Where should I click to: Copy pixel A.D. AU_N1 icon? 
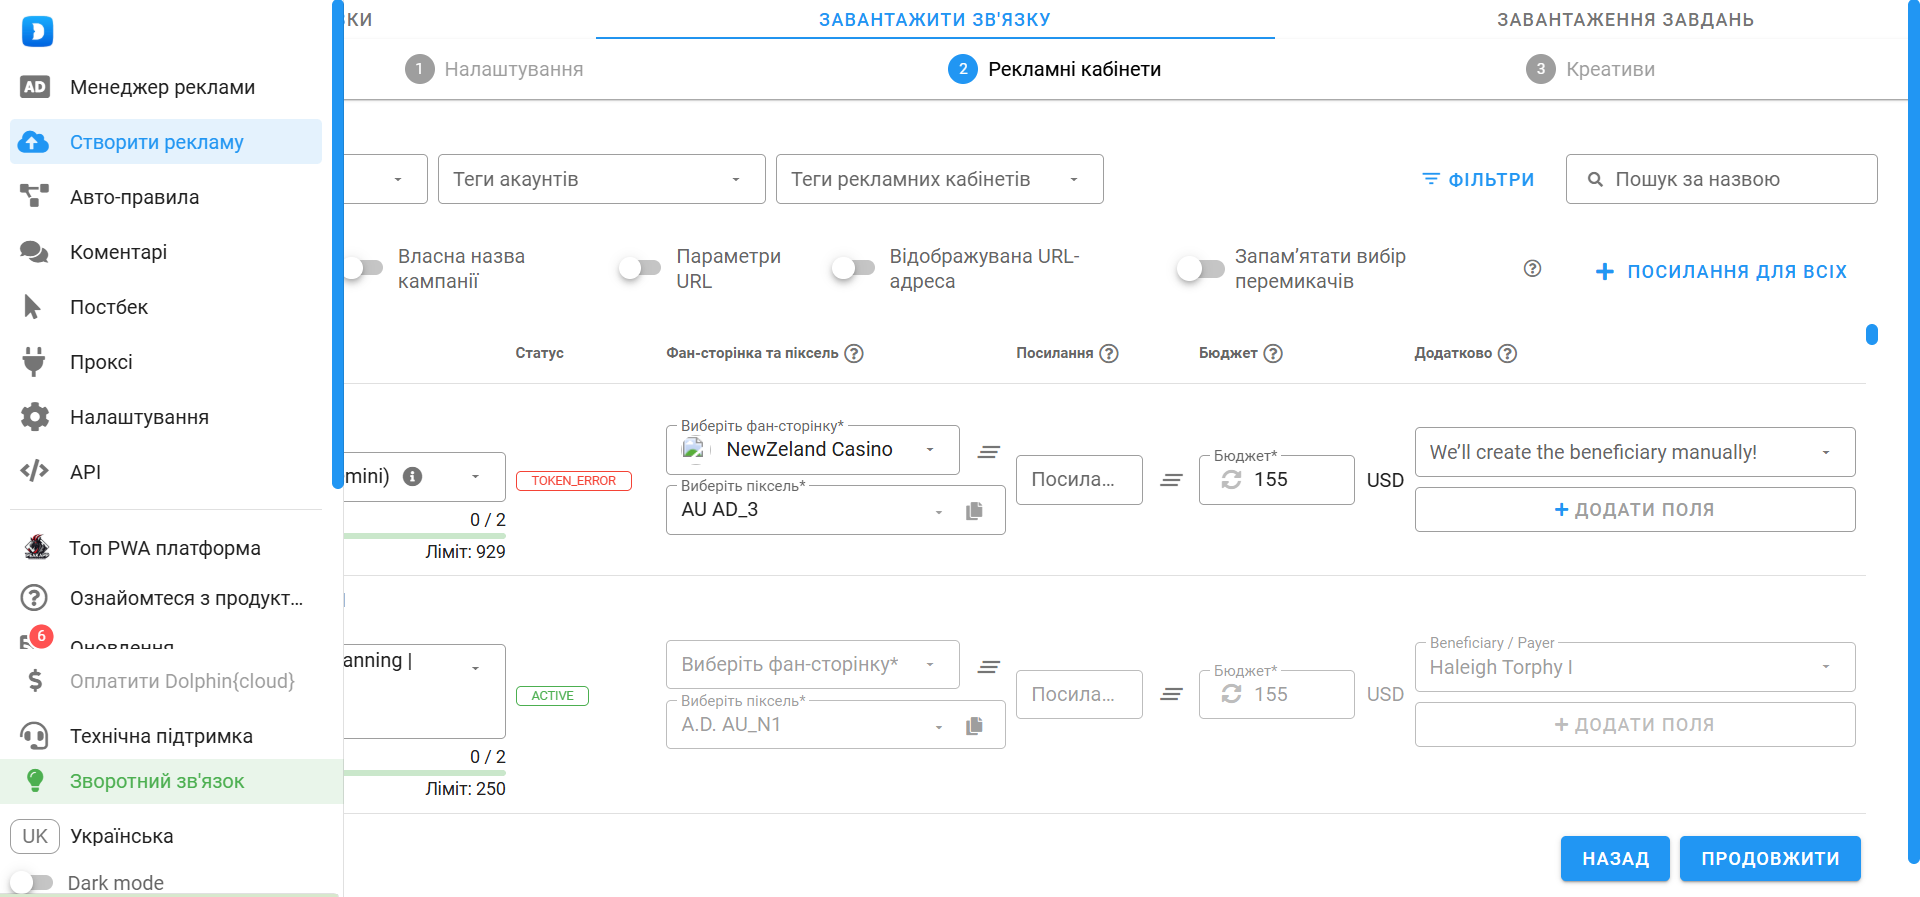click(974, 726)
